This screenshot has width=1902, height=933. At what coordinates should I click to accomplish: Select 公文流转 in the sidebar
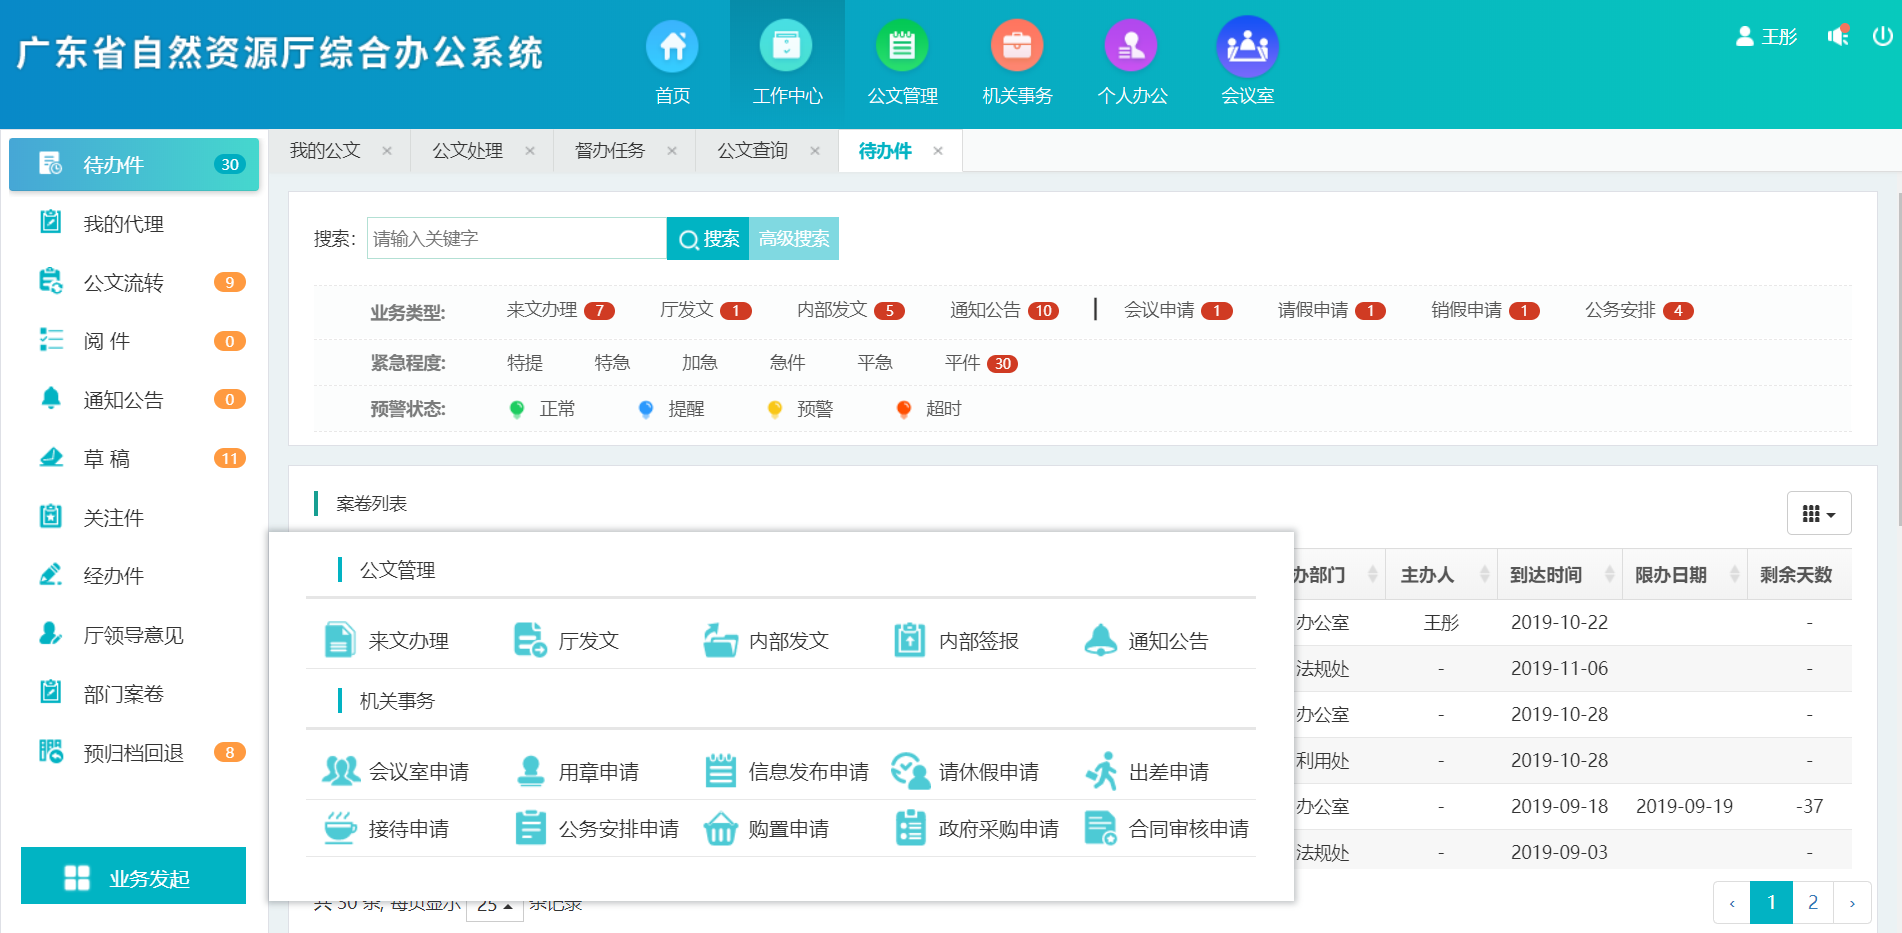123,283
